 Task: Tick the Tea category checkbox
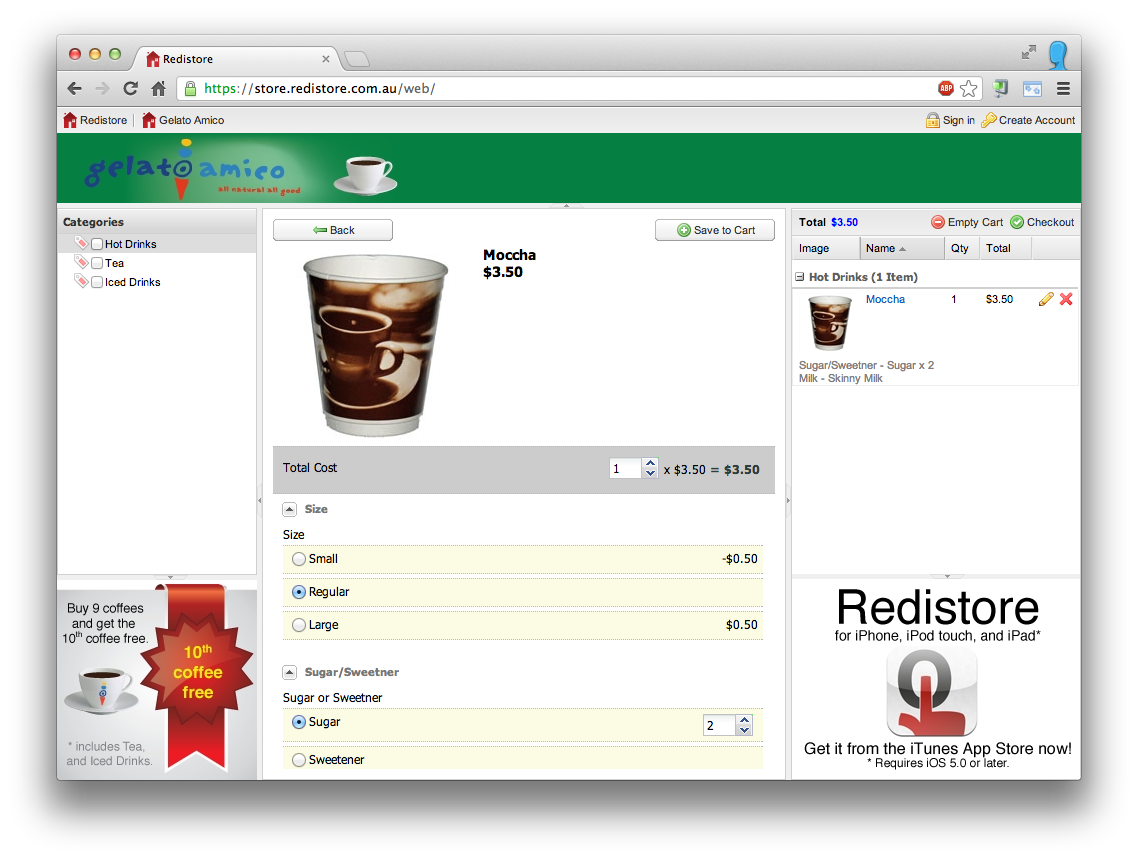97,263
